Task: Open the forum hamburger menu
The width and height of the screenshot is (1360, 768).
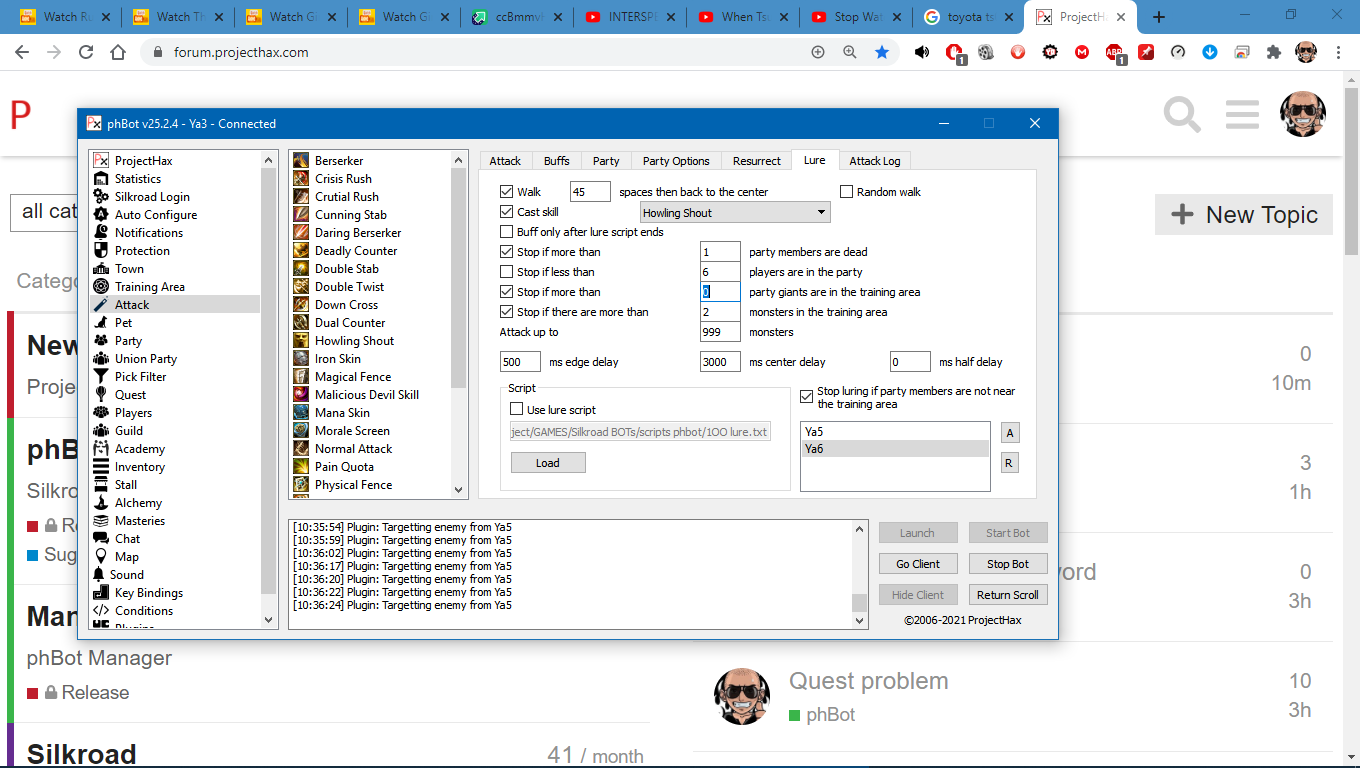Action: click(x=1242, y=115)
